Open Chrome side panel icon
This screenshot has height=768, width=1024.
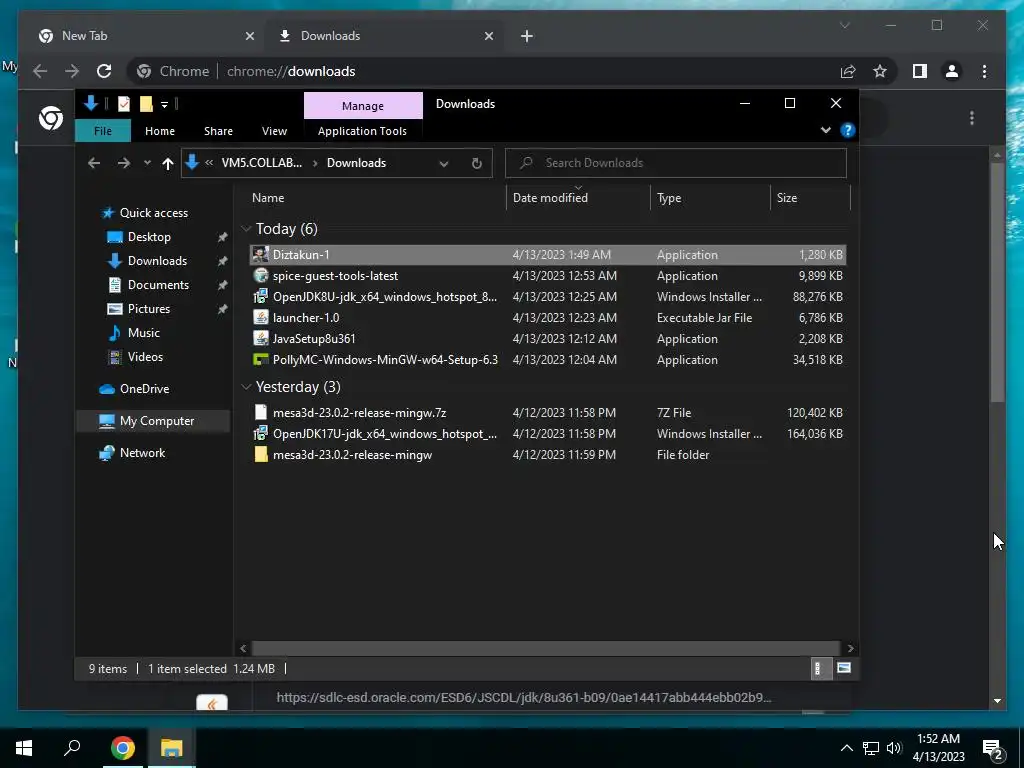(920, 71)
